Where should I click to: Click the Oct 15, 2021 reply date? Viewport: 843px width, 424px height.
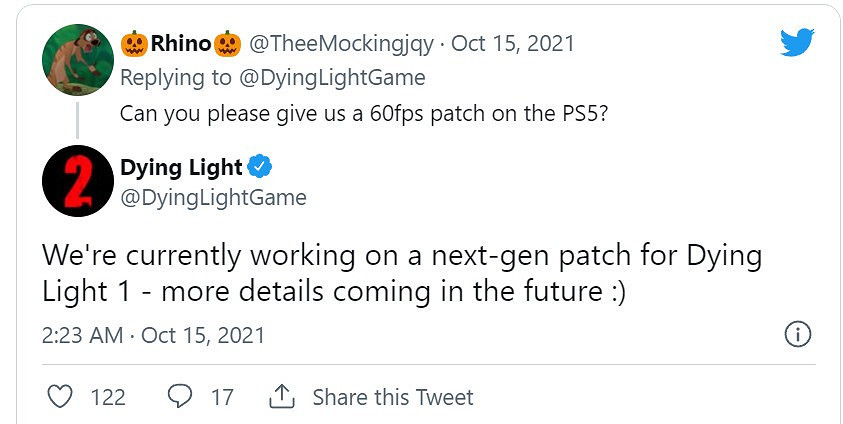pyautogui.click(x=513, y=44)
